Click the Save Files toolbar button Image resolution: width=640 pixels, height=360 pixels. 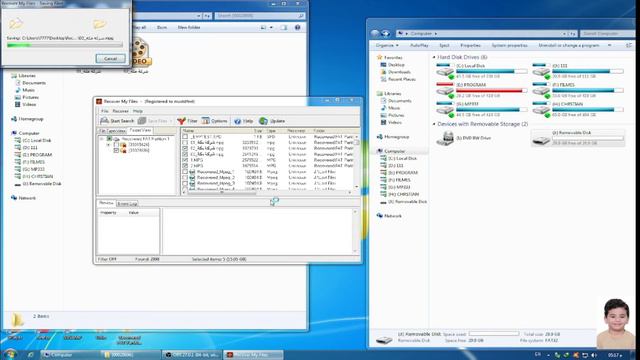point(153,121)
